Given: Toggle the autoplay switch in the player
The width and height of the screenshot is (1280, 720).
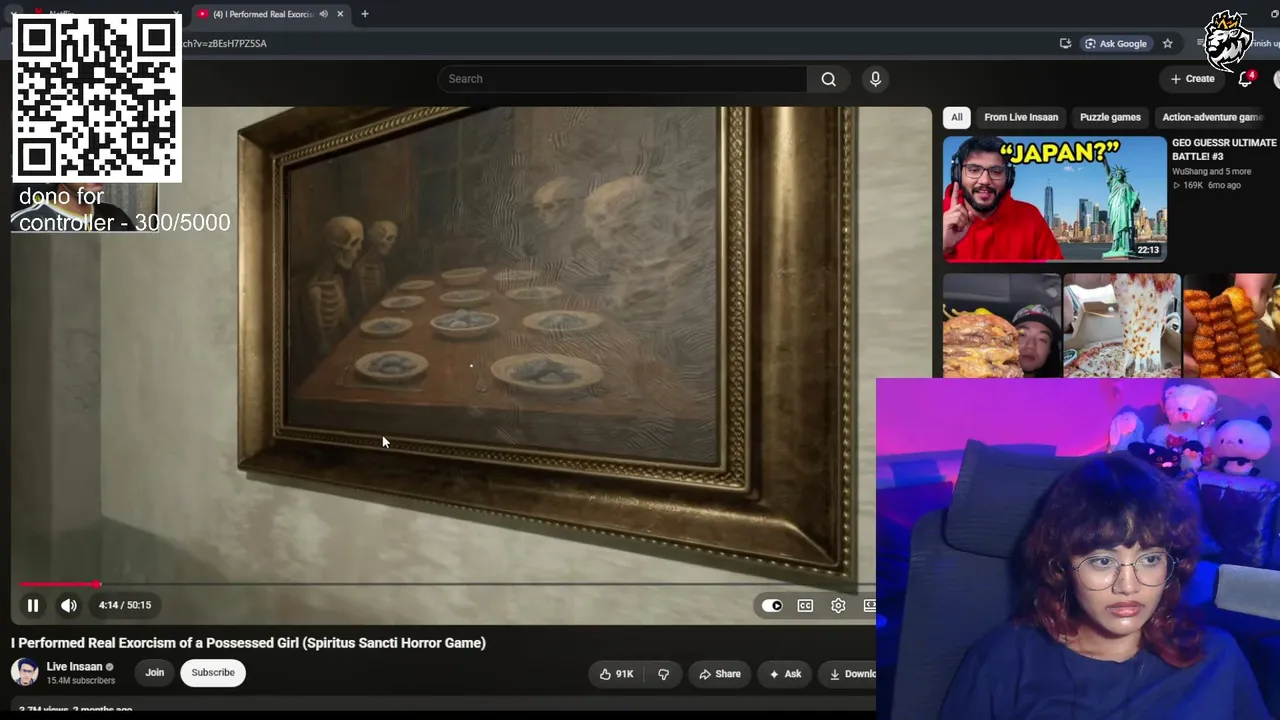Looking at the screenshot, I should click(772, 605).
